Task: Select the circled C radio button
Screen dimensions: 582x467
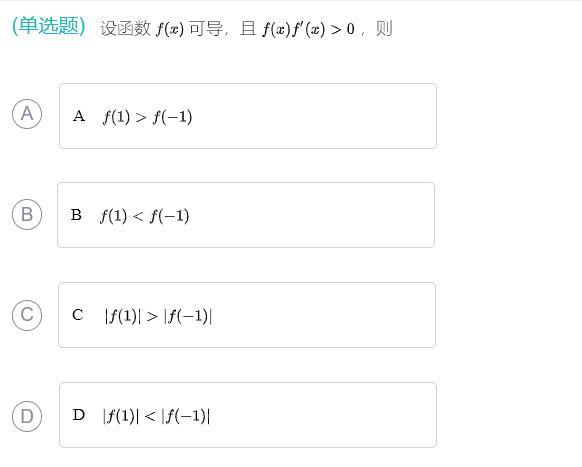Action: pyautogui.click(x=27, y=315)
